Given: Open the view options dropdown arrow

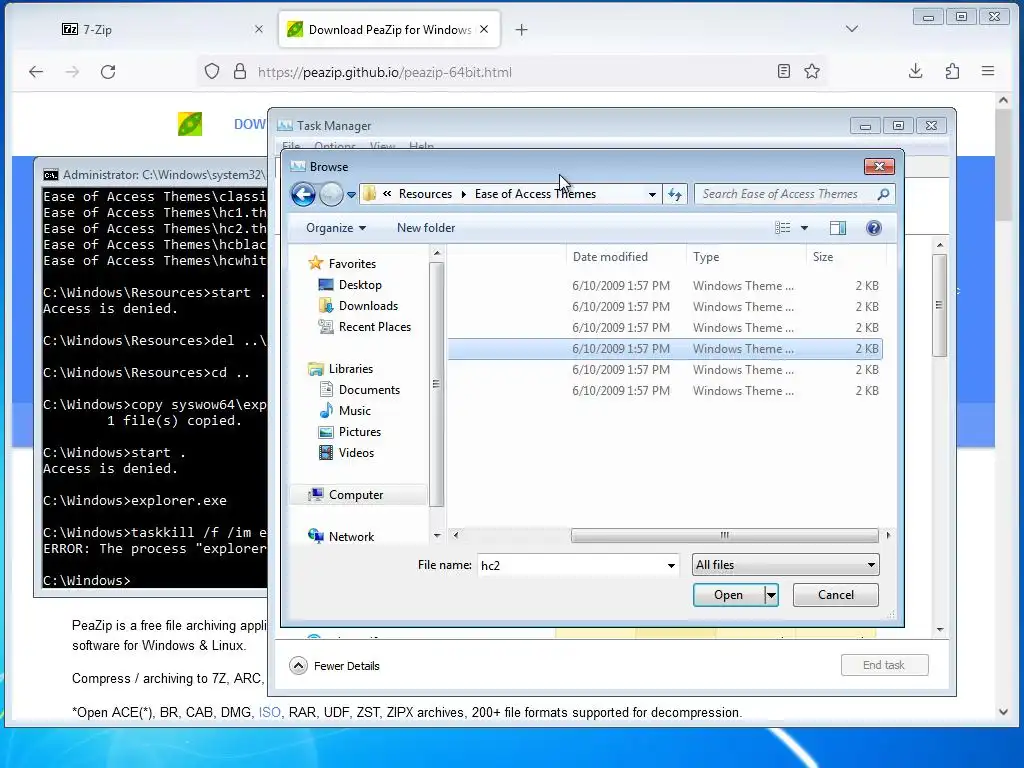Looking at the screenshot, I should pyautogui.click(x=805, y=228).
